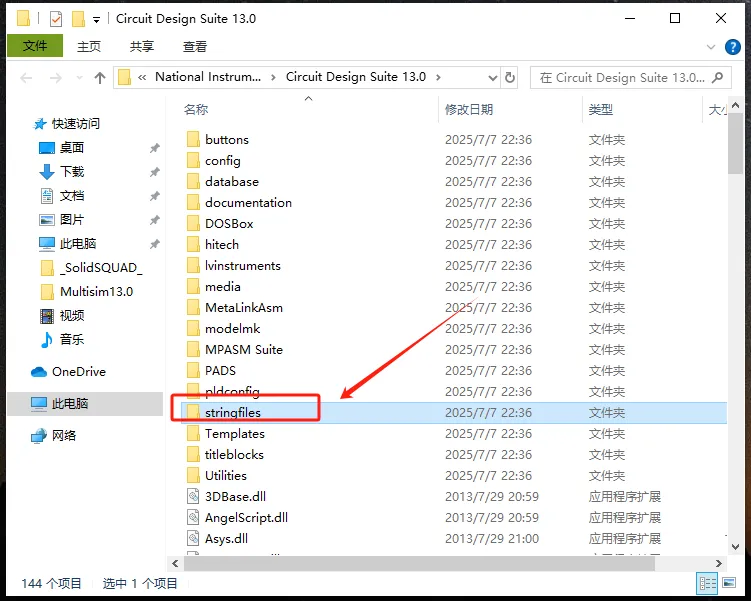Open Multisim13.0 folder in sidebar

coord(87,291)
